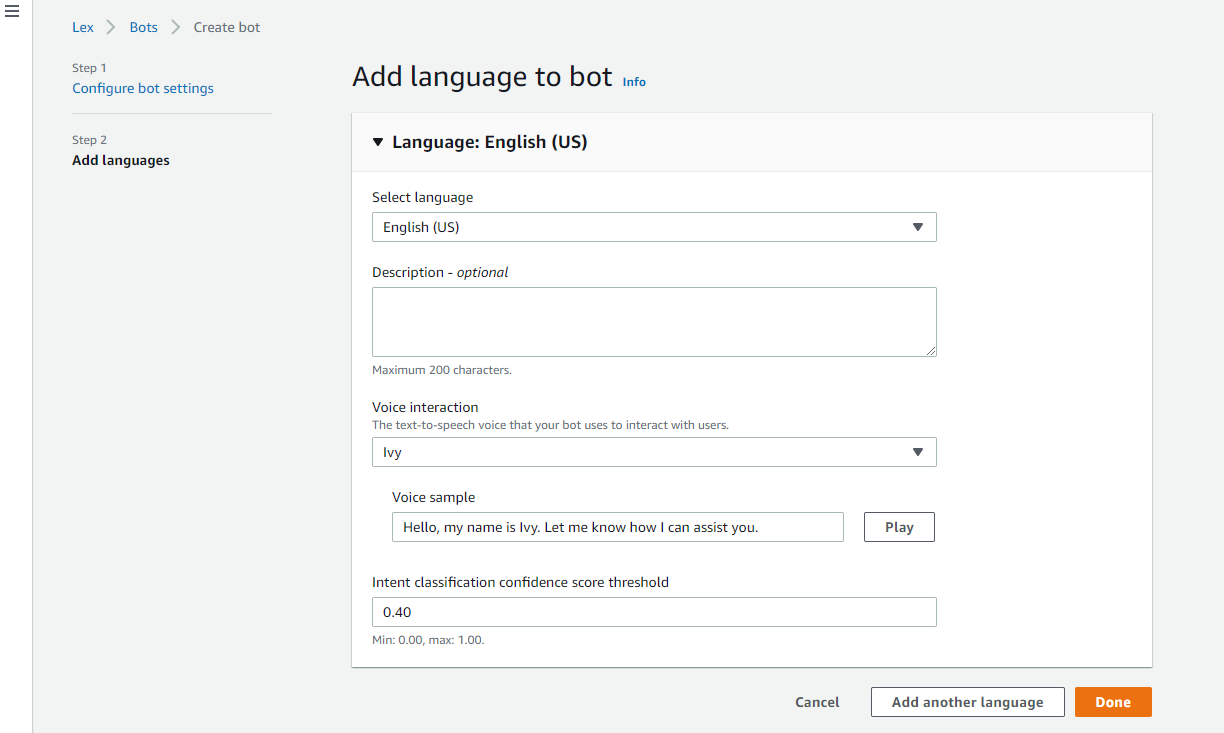Click the breadcrumb chevron after Lex
This screenshot has width=1224, height=733.
click(111, 27)
